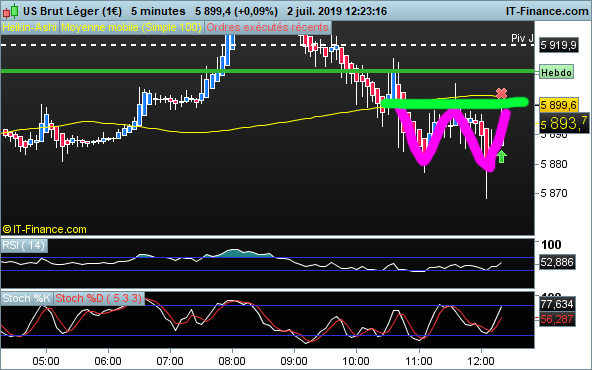Click the Piv J pivot label
Screen dimensions: 592x370
tap(522, 38)
